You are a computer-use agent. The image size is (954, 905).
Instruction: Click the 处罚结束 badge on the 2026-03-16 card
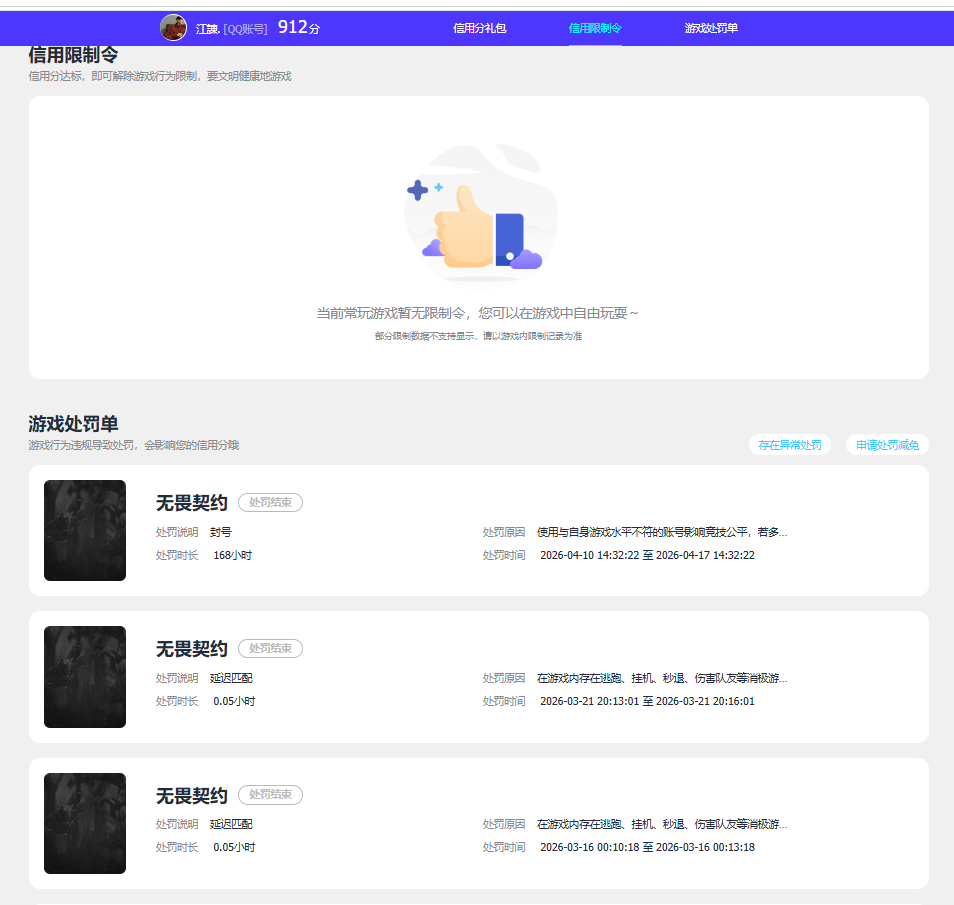pyautogui.click(x=270, y=795)
